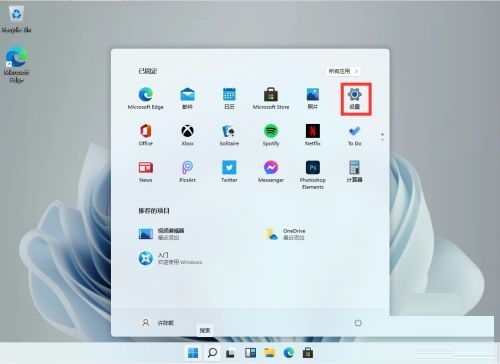500x364 pixels.
Task: Open the recommended Video Editor item
Action: [x=162, y=234]
